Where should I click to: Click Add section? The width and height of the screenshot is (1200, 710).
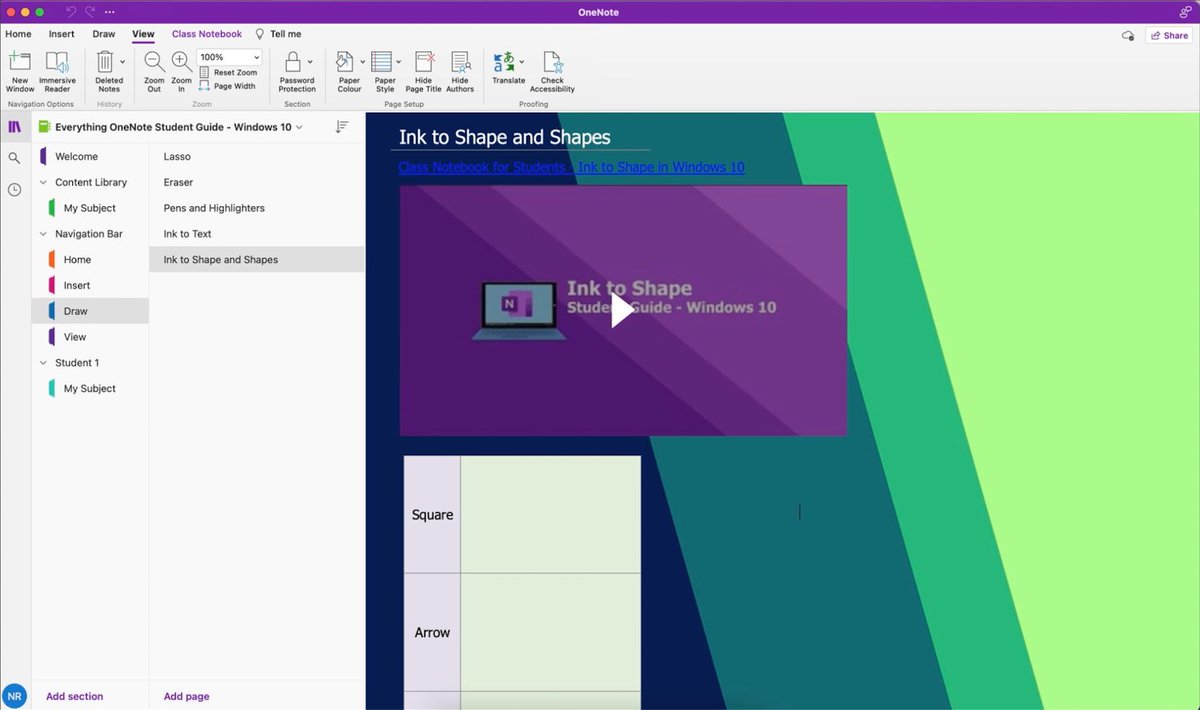point(74,696)
